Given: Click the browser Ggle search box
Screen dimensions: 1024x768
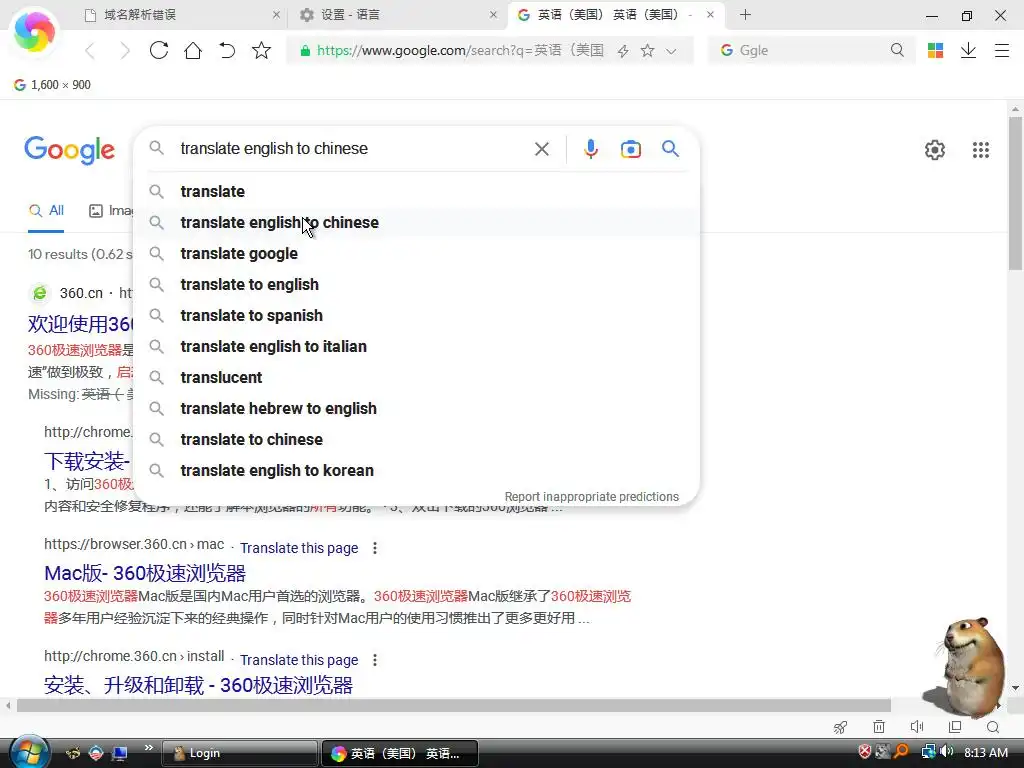Looking at the screenshot, I should [811, 50].
